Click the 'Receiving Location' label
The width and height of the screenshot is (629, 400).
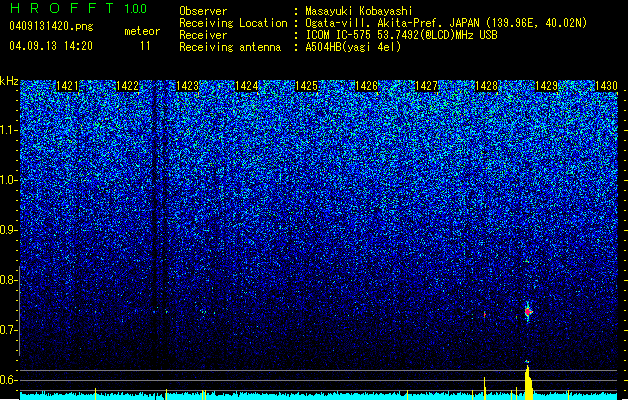[x=233, y=23]
